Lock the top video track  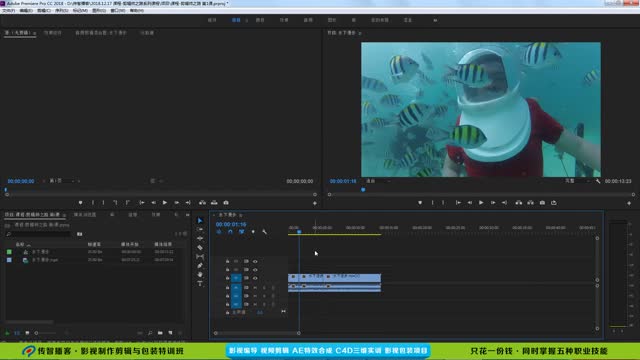tap(227, 261)
